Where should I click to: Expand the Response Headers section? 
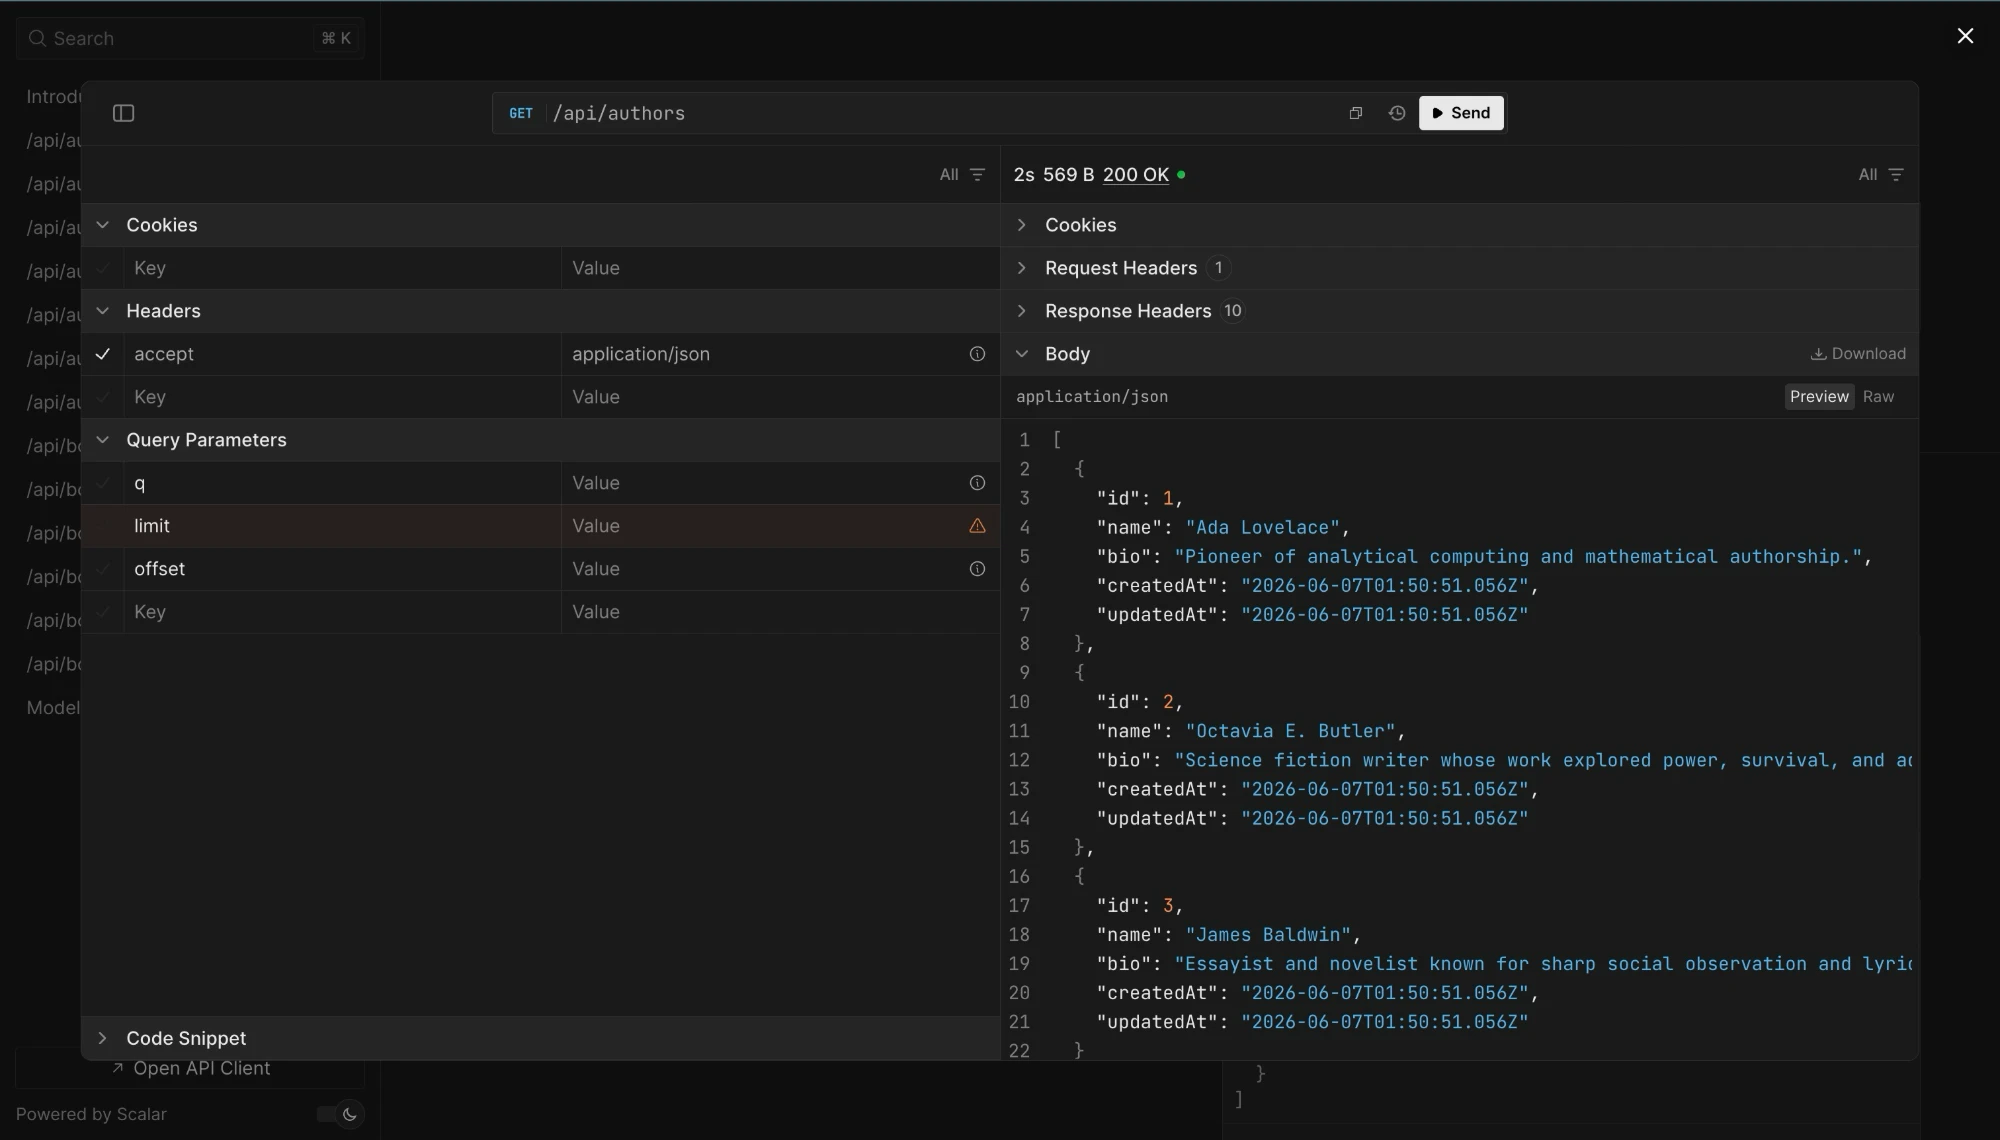1021,311
